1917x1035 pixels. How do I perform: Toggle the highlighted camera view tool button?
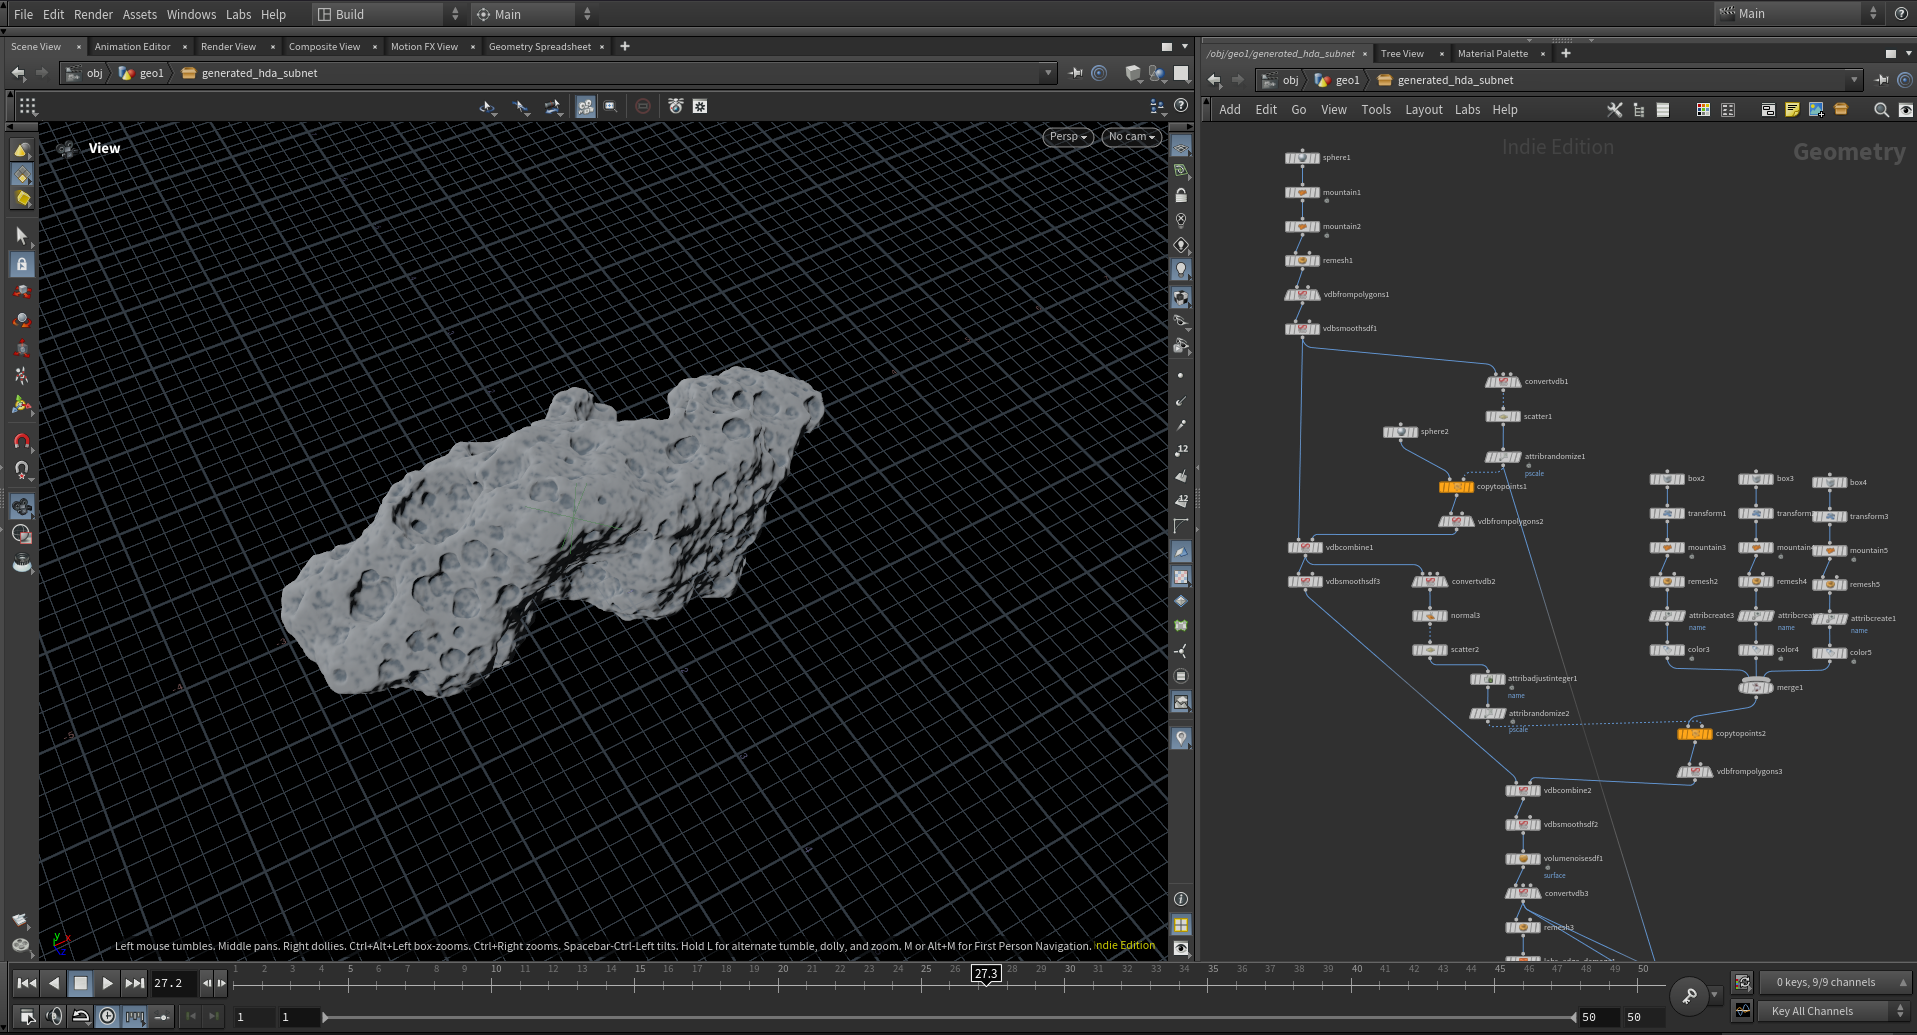pyautogui.click(x=22, y=506)
